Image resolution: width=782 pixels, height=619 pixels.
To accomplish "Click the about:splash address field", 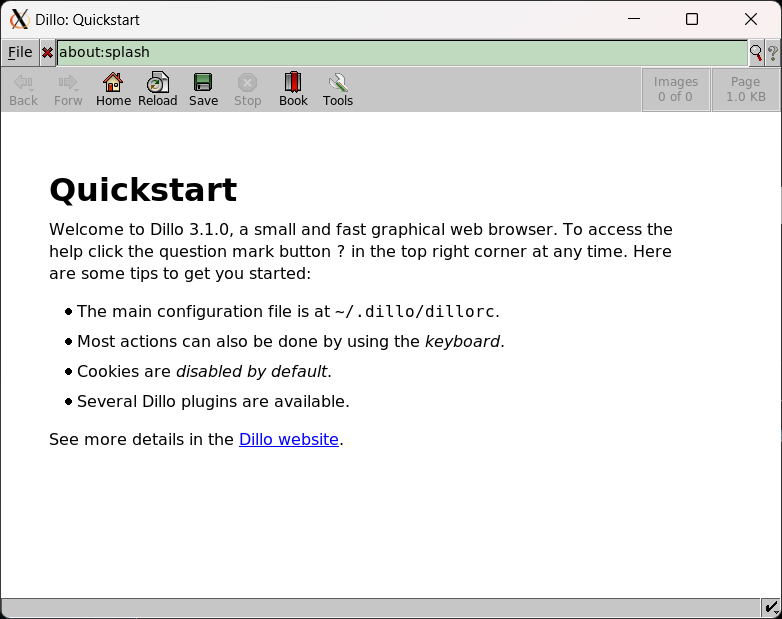I will (402, 52).
